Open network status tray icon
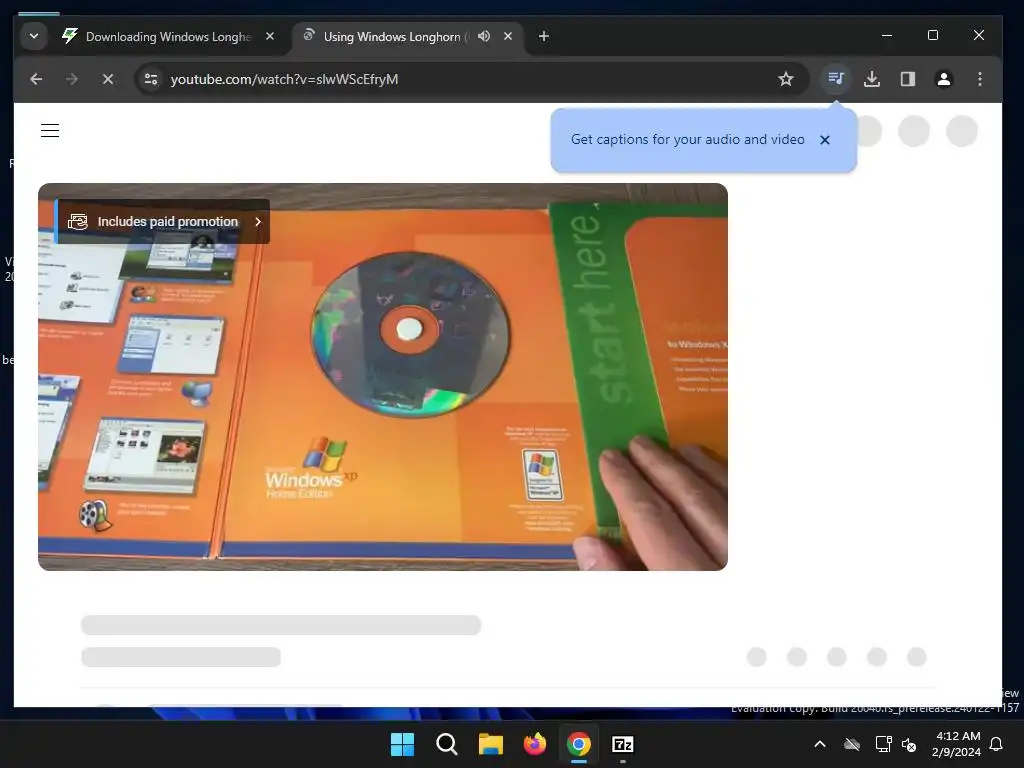1024x768 pixels. coord(884,744)
